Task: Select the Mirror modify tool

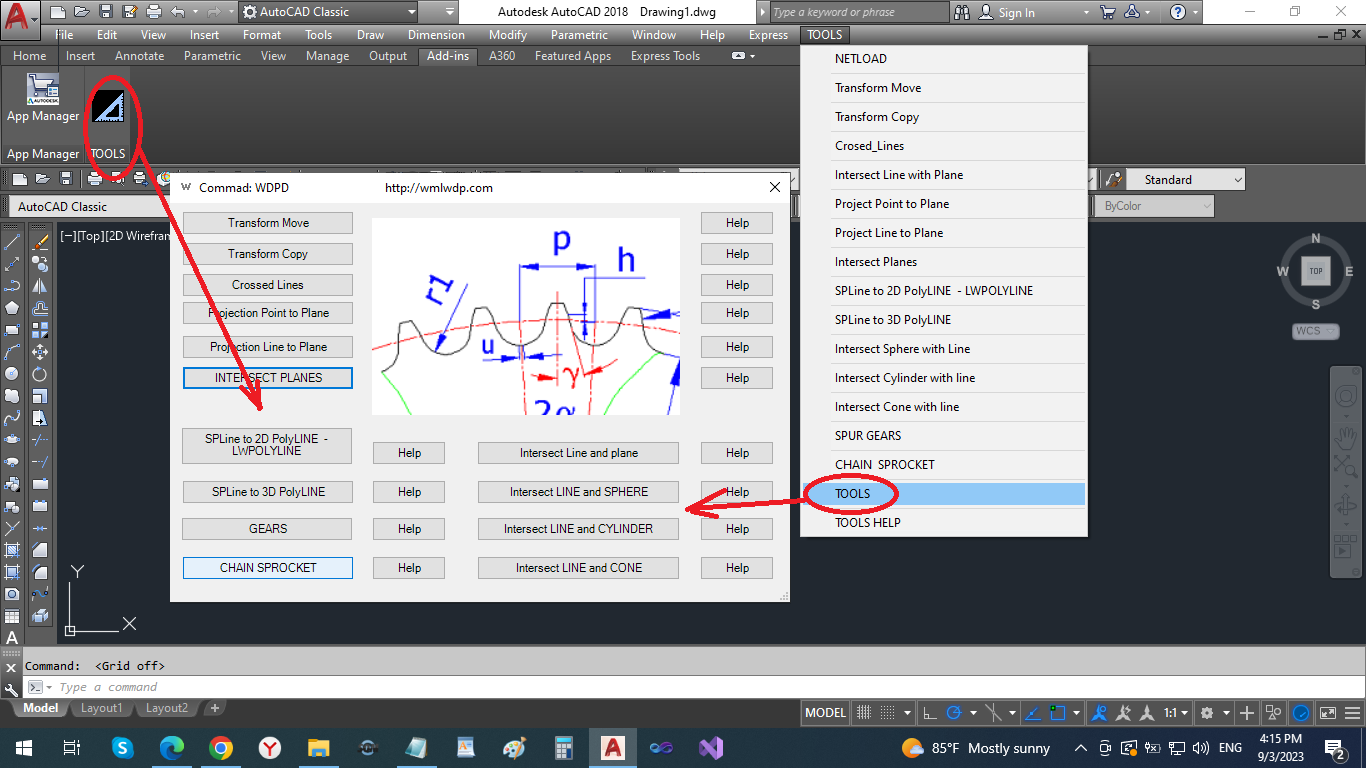Action: tap(41, 285)
